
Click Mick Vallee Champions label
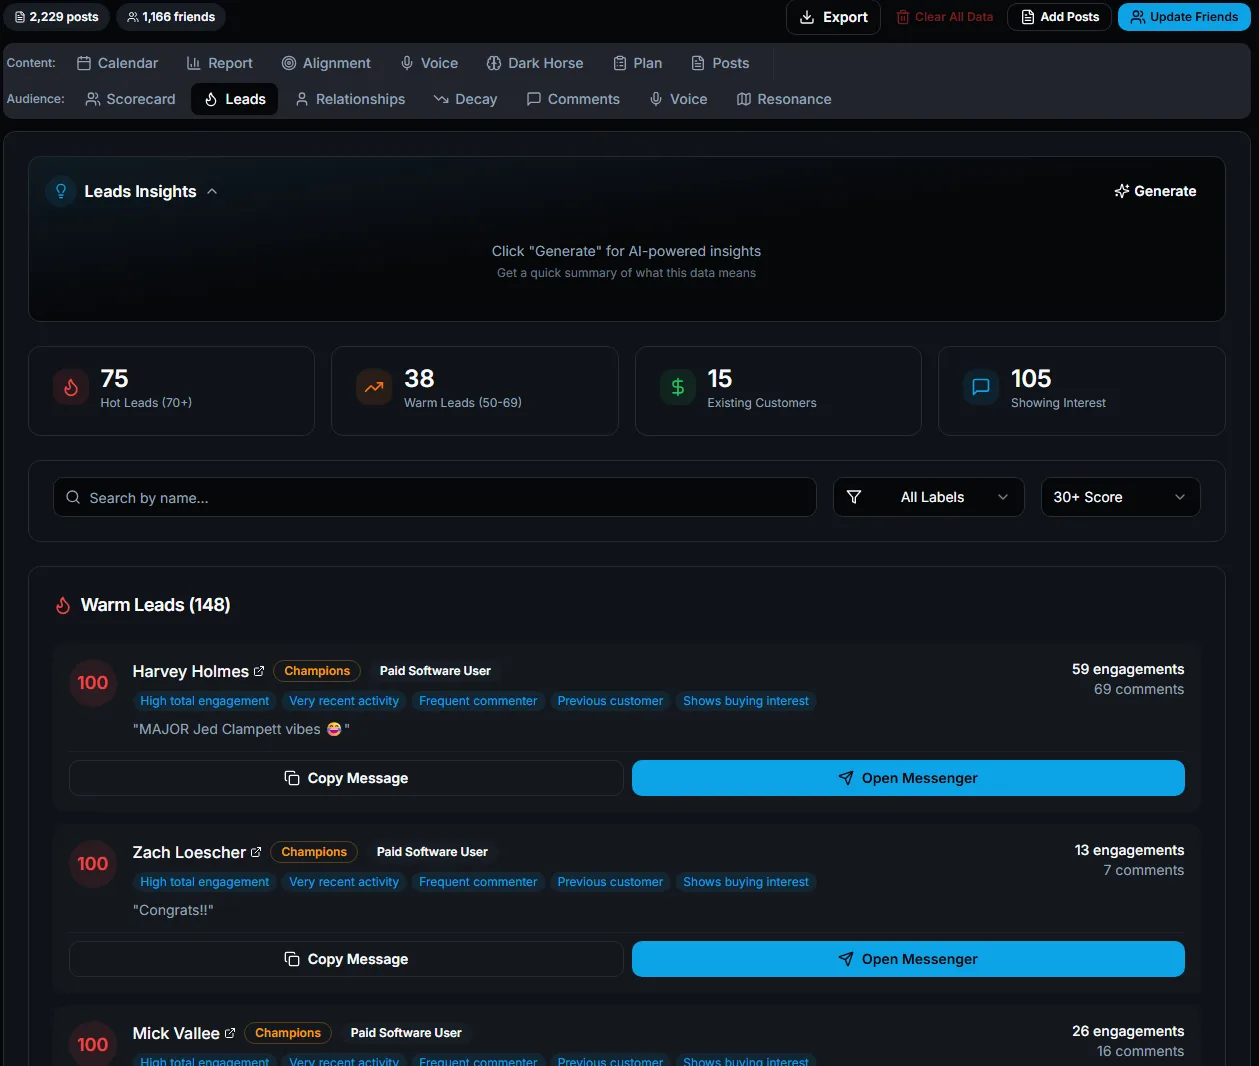tap(288, 1033)
